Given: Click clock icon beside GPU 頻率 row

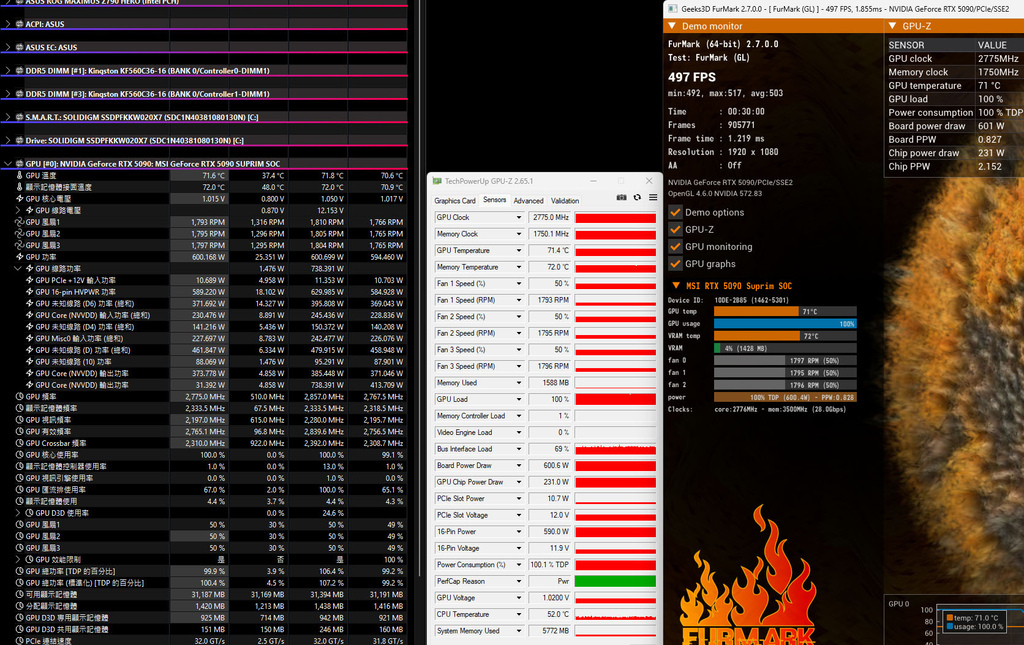Looking at the screenshot, I should (20, 396).
